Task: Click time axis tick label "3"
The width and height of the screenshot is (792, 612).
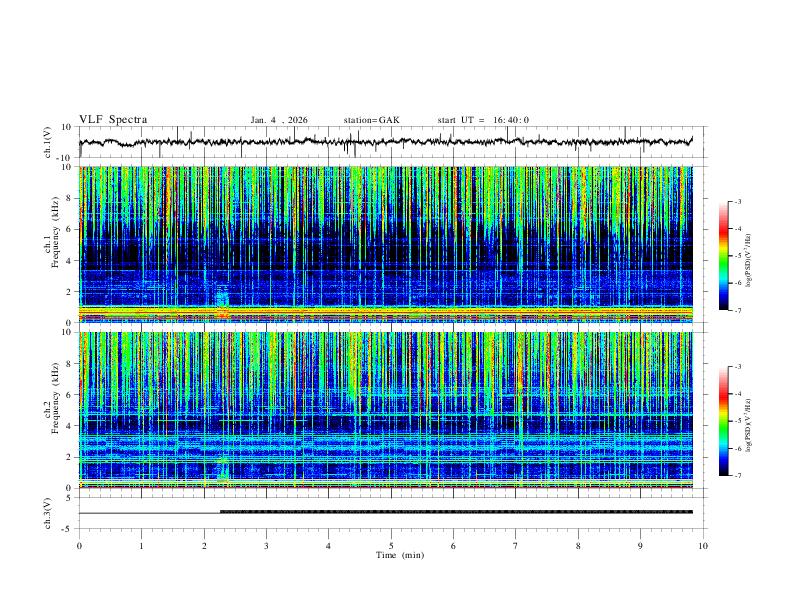Action: [x=266, y=546]
